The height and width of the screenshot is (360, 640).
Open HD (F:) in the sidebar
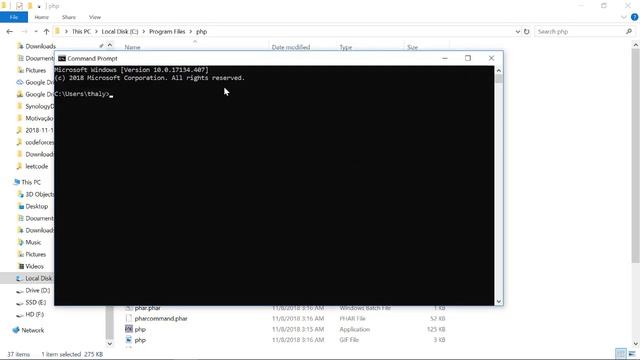(x=34, y=314)
